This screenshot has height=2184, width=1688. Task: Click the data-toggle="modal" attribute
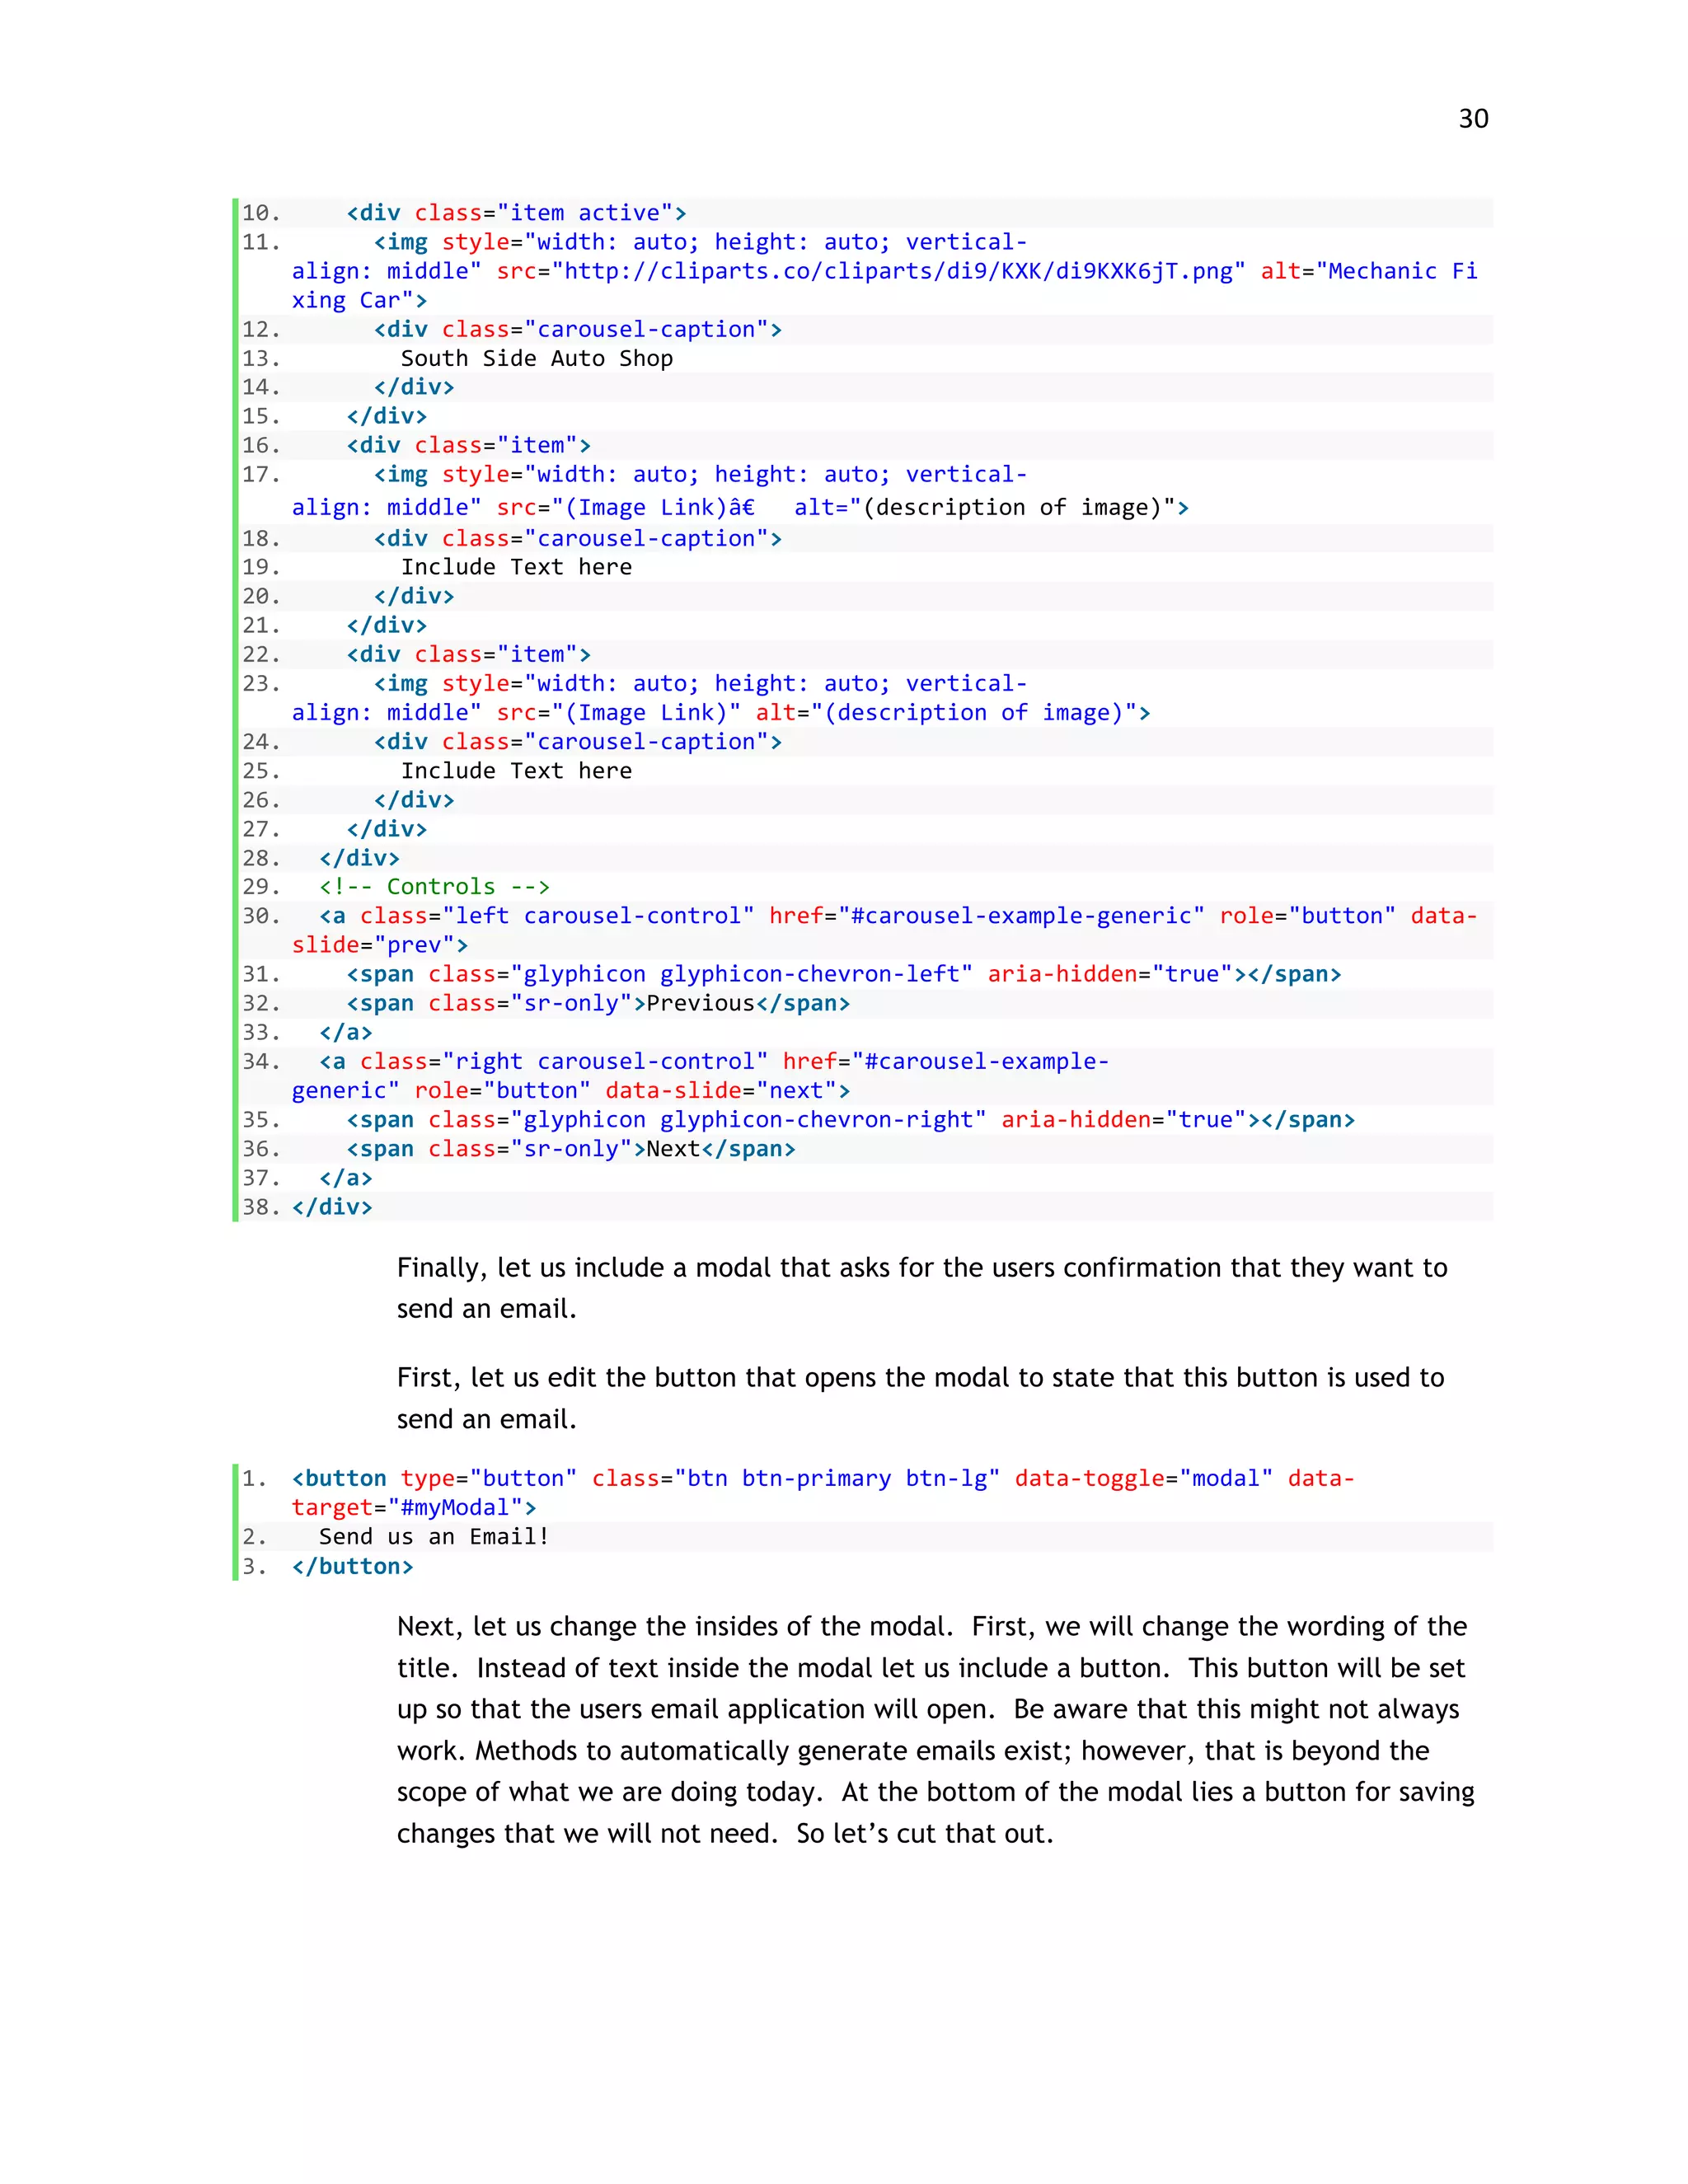(x=1144, y=1478)
